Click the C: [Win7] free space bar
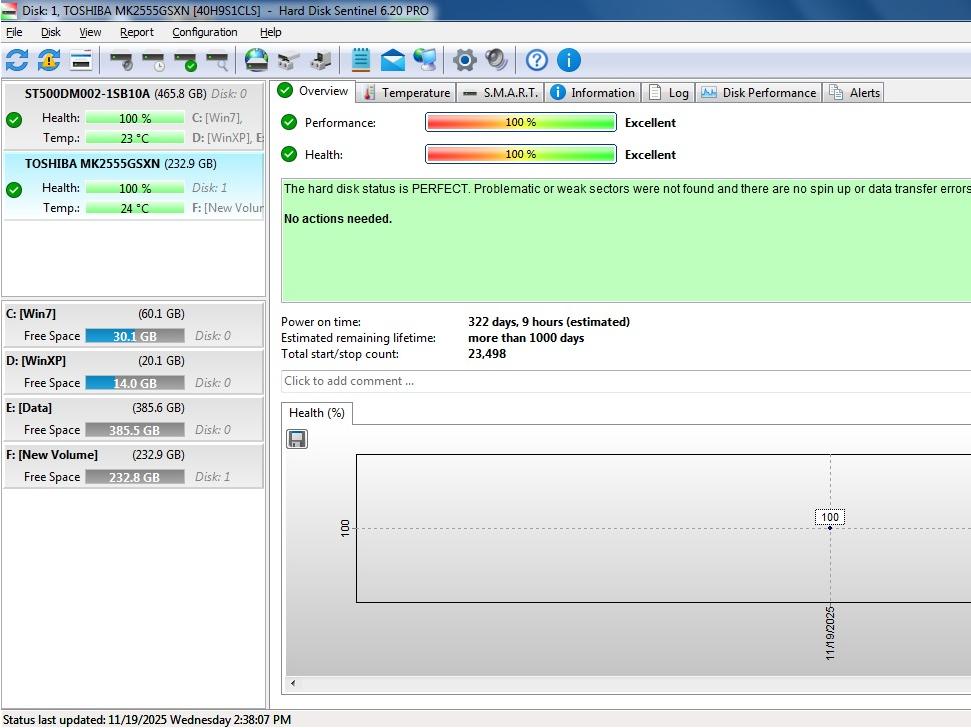This screenshot has height=728, width=971. [134, 336]
